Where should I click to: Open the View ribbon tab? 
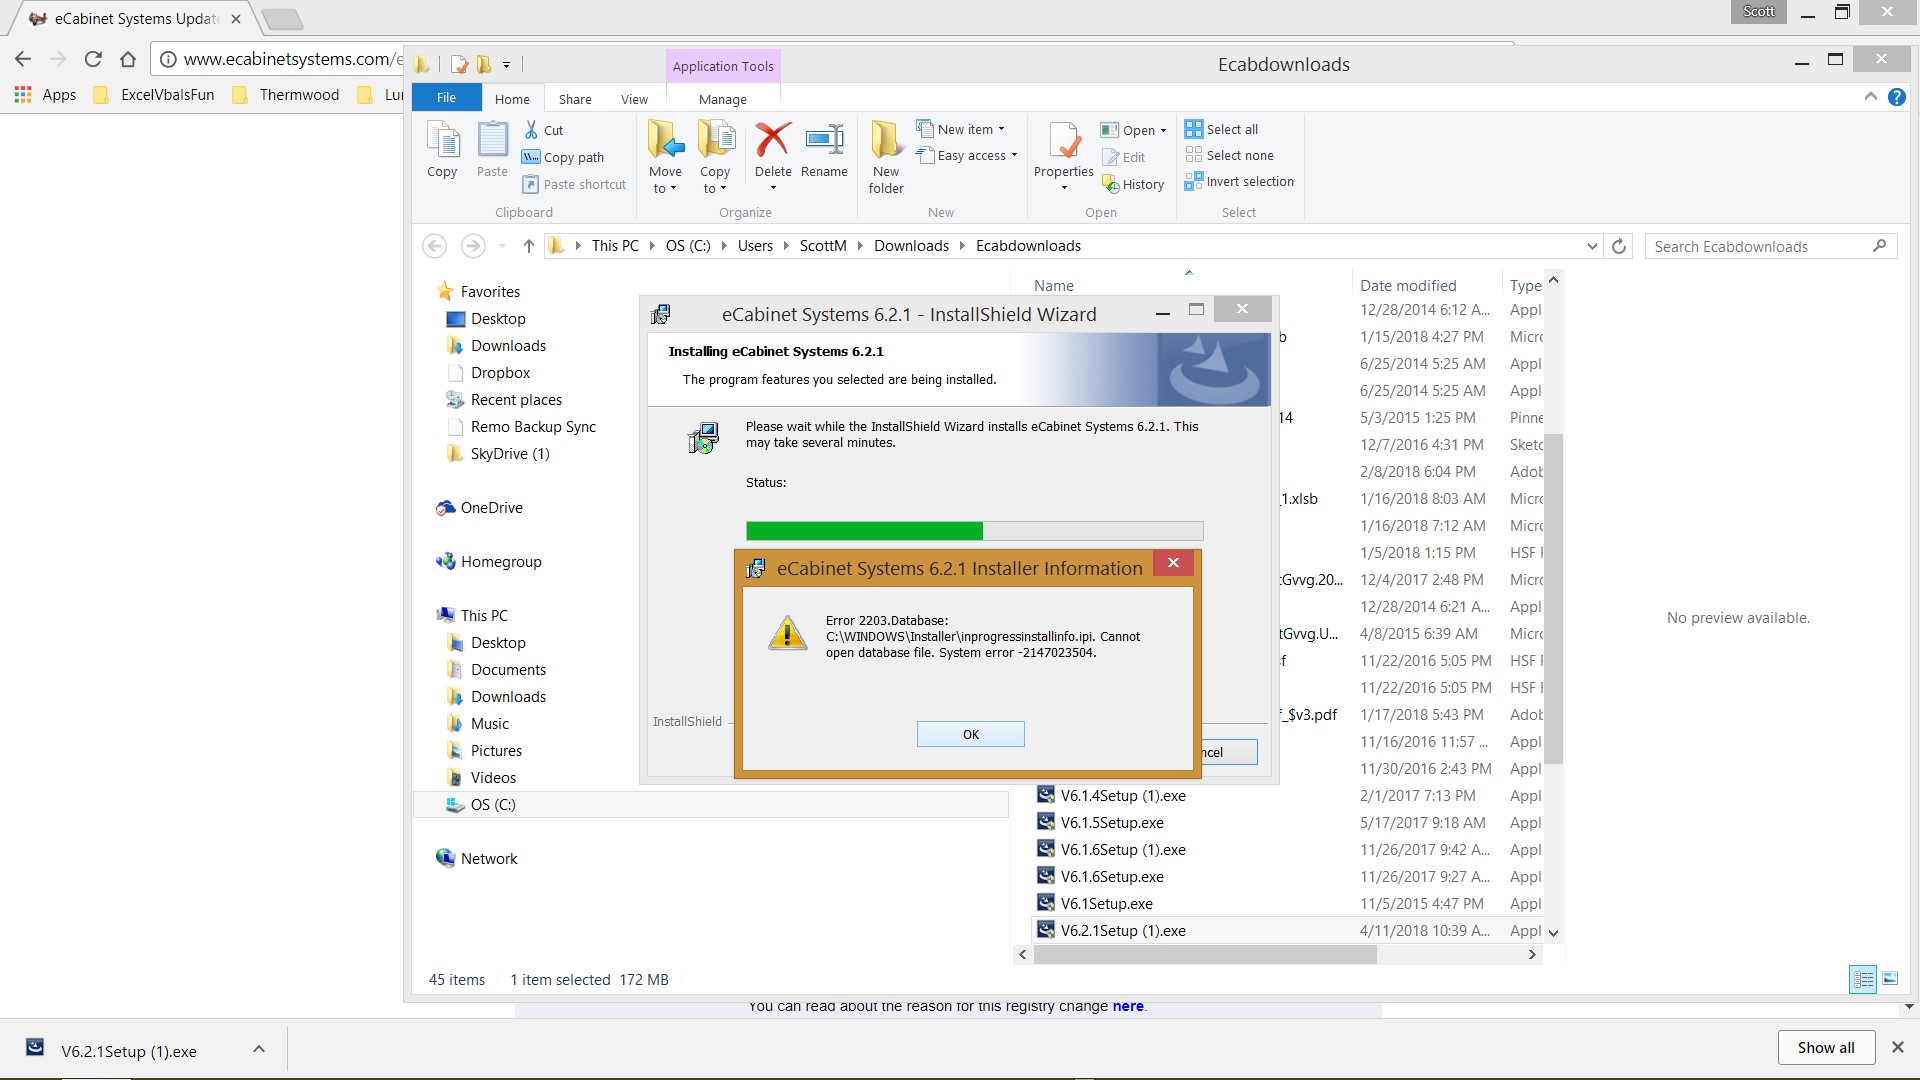coord(634,99)
